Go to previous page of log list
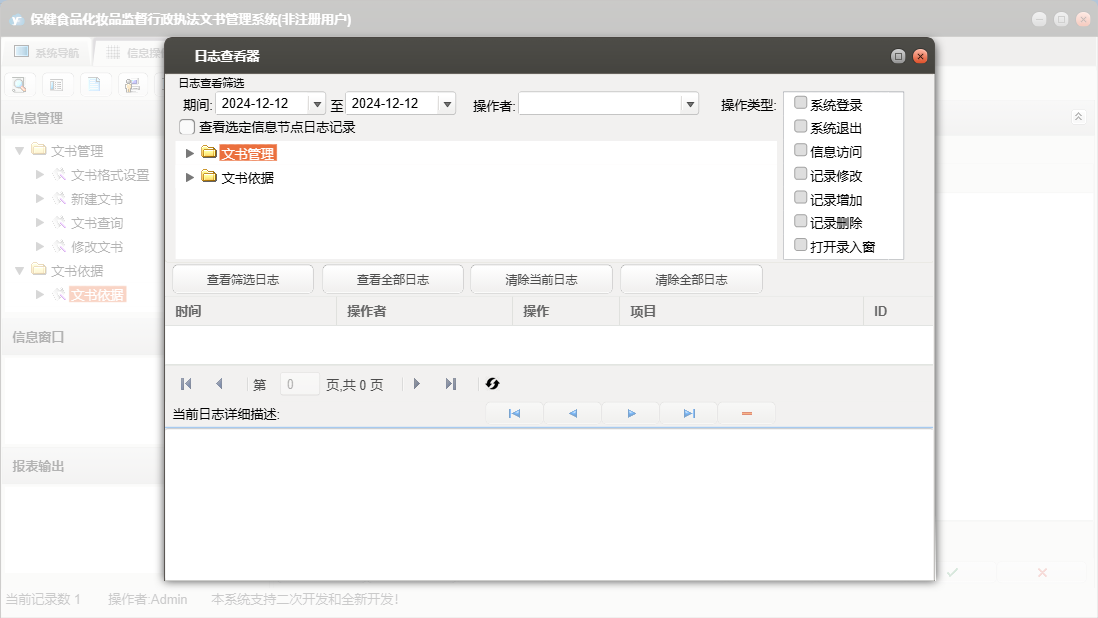Viewport: 1098px width, 618px height. [x=219, y=384]
